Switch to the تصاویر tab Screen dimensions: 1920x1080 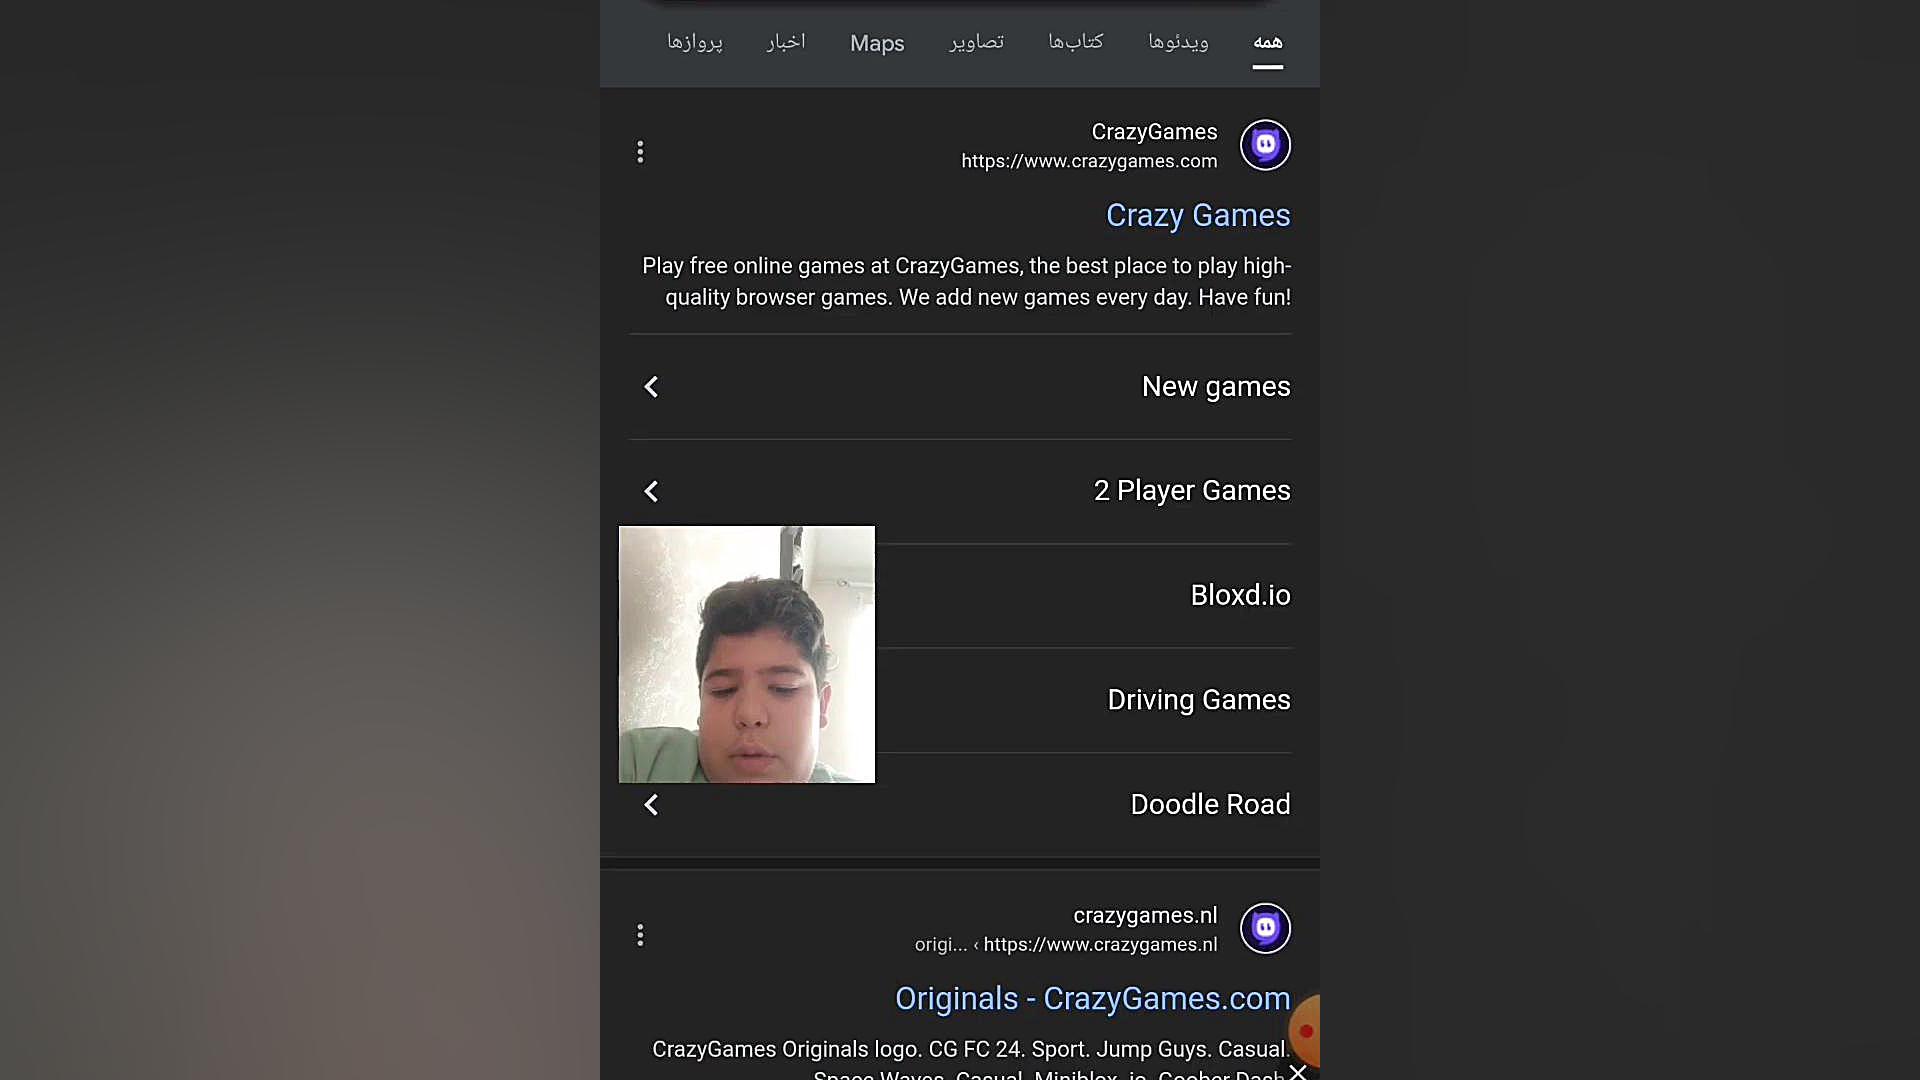click(976, 42)
